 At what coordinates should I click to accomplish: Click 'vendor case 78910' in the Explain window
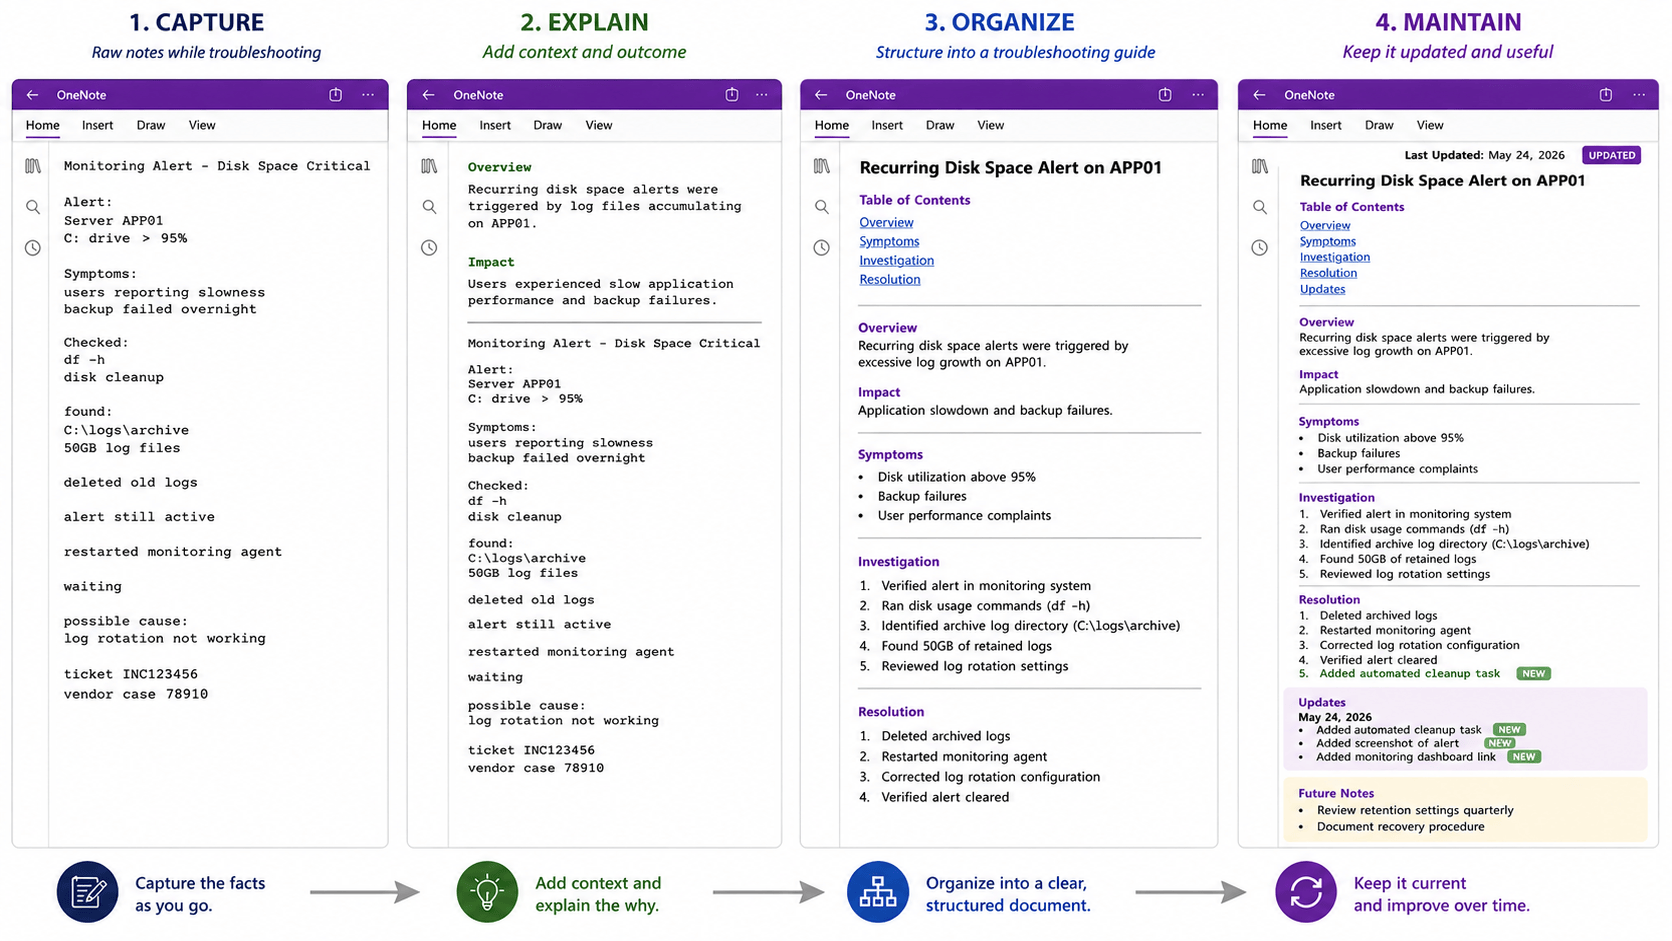point(536,768)
